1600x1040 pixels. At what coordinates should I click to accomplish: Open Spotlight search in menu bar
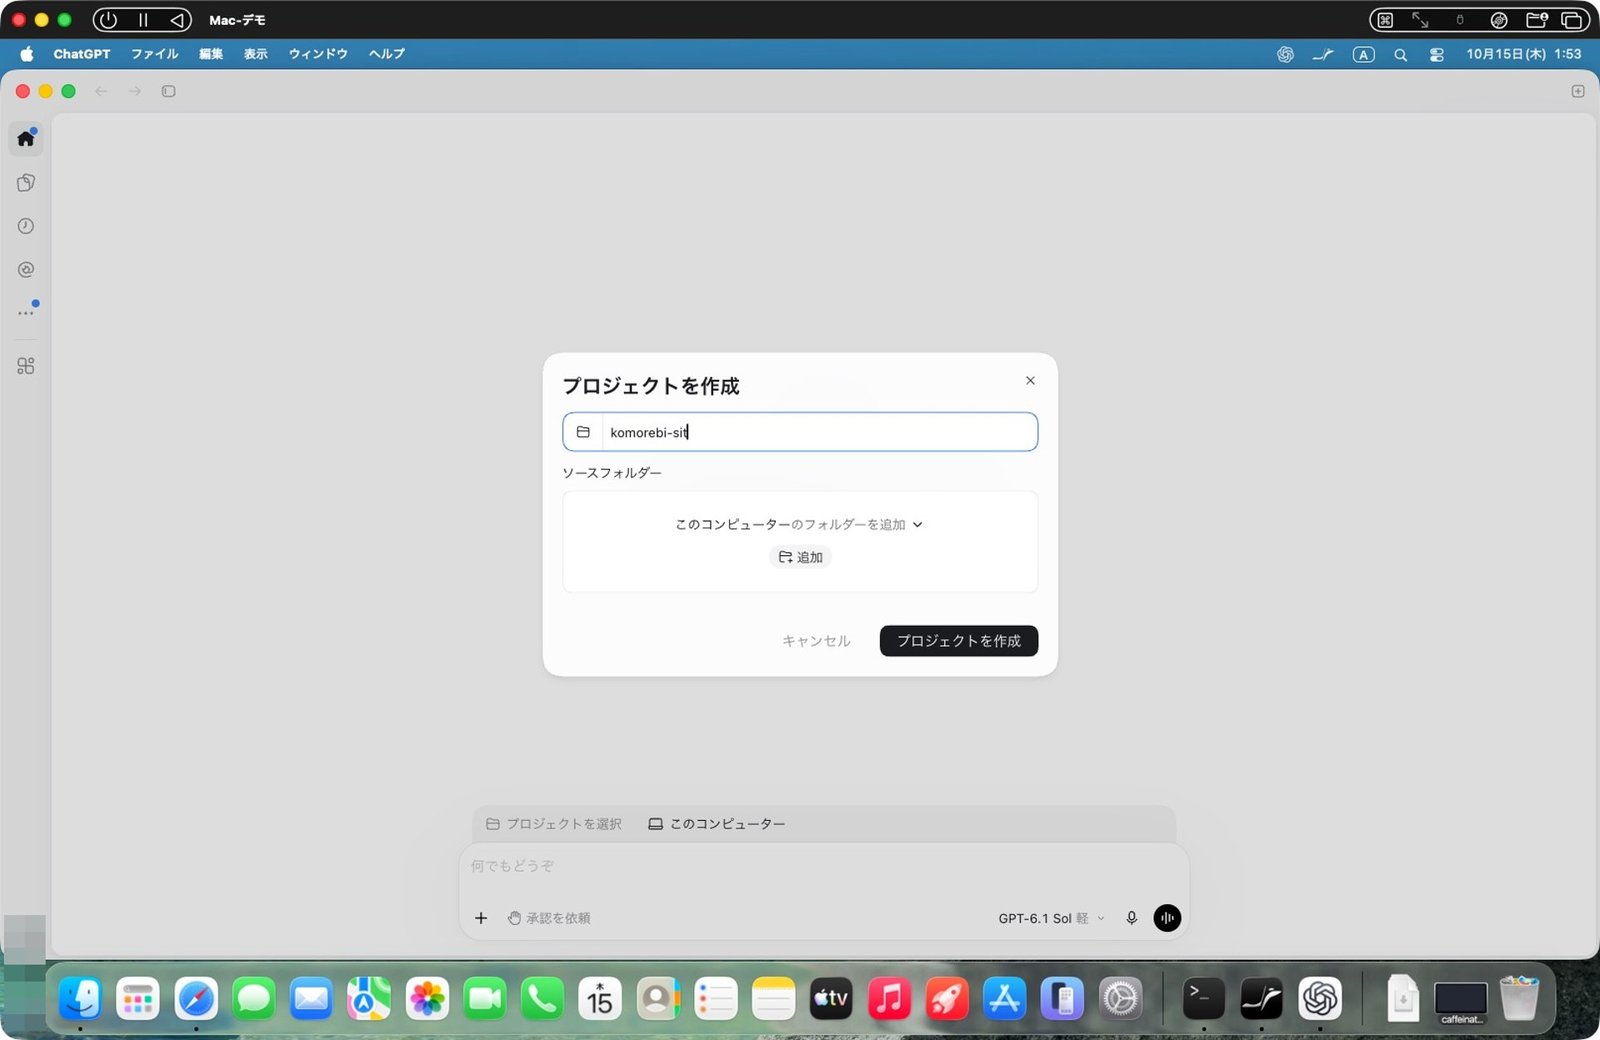click(x=1401, y=55)
